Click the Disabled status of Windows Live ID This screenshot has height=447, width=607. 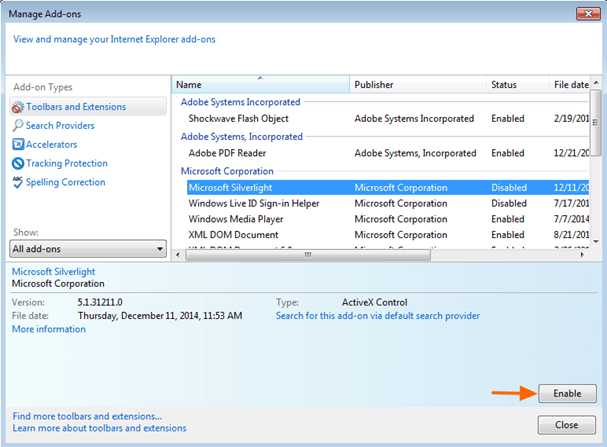tap(509, 204)
